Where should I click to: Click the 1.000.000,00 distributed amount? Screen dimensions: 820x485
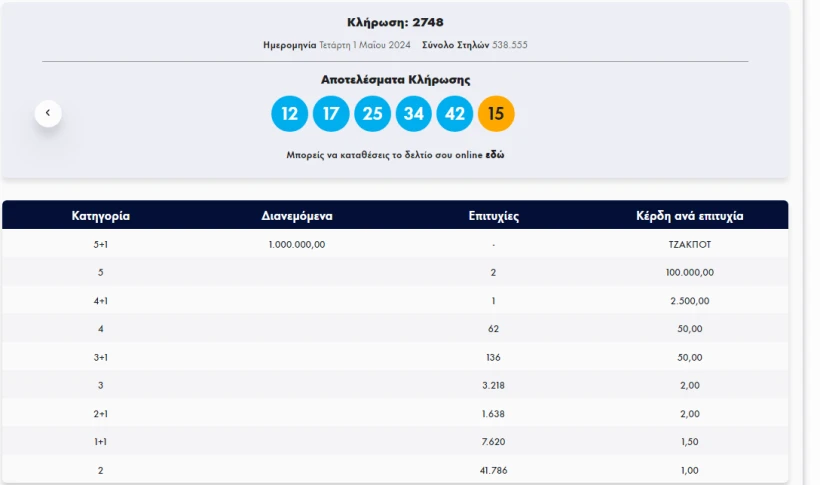(297, 244)
